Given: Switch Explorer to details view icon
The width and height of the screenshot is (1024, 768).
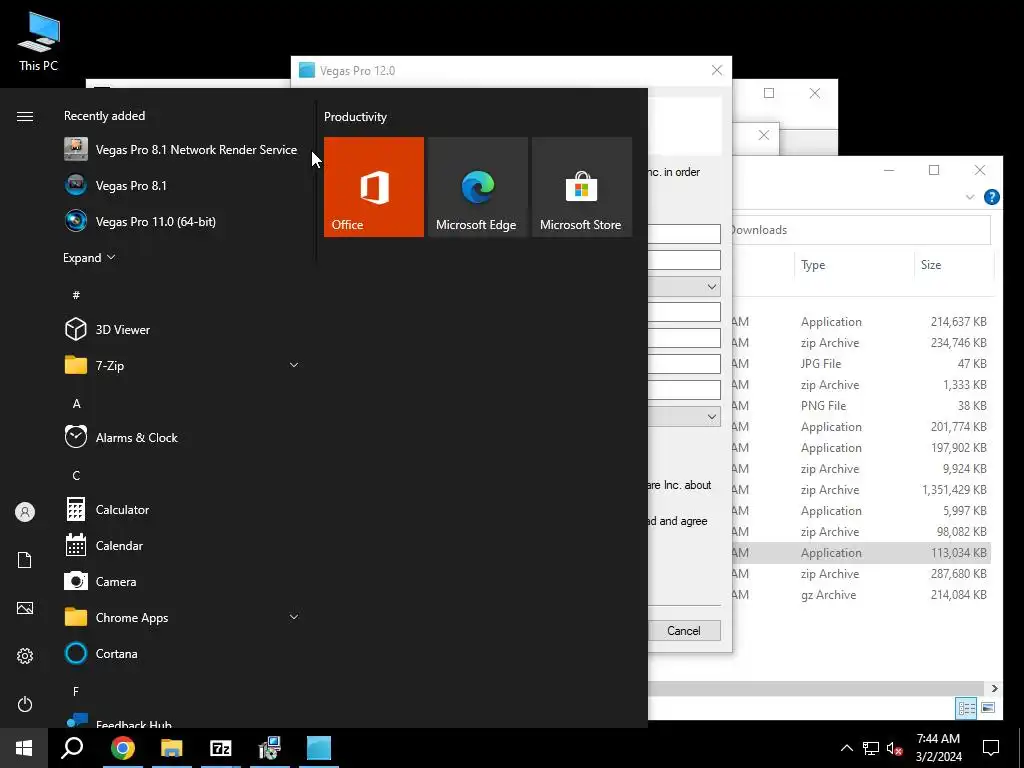Looking at the screenshot, I should [x=967, y=708].
